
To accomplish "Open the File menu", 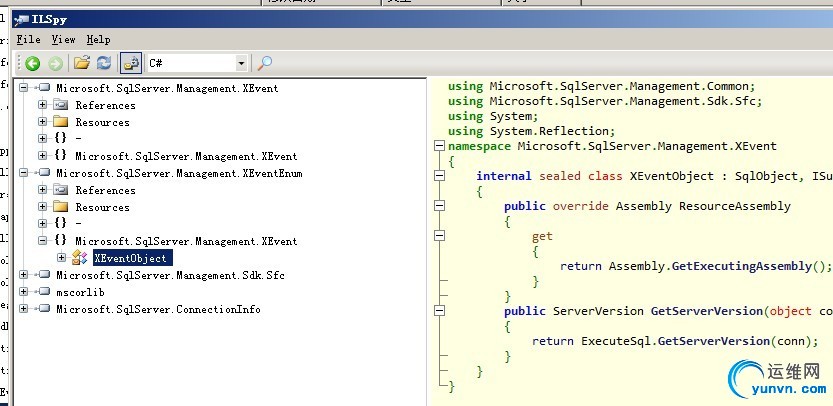I will [28, 39].
